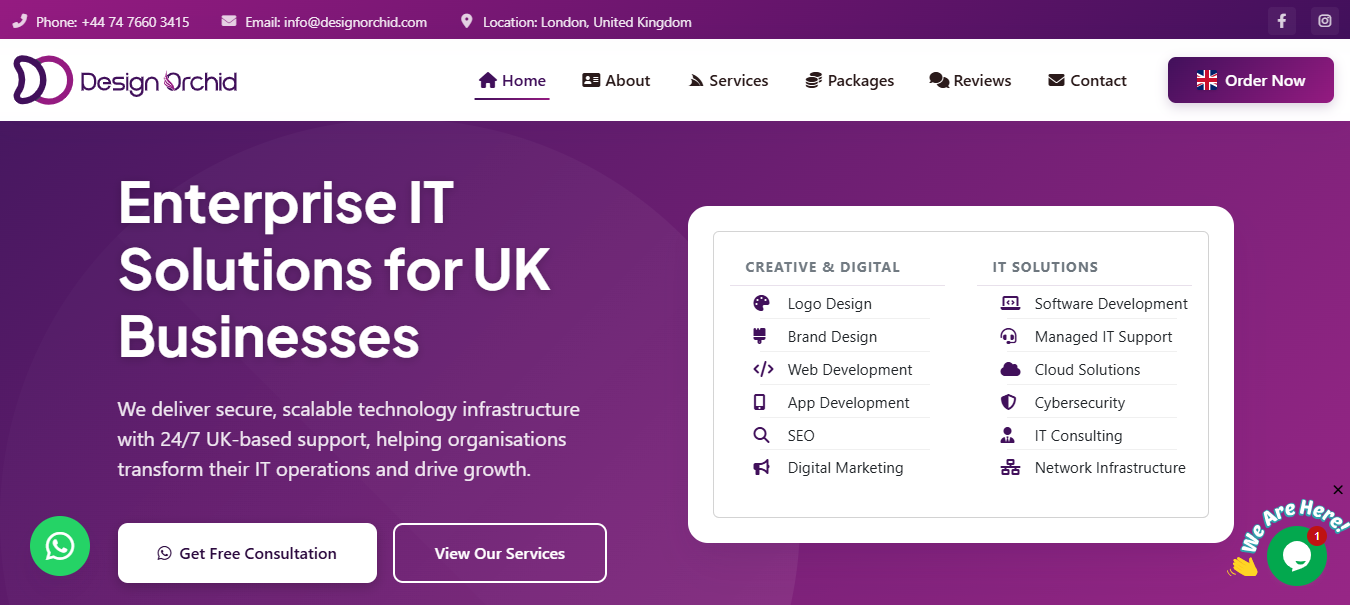Viewport: 1350px width, 605px height.
Task: Click the Design Orchid logo
Action: 125,80
